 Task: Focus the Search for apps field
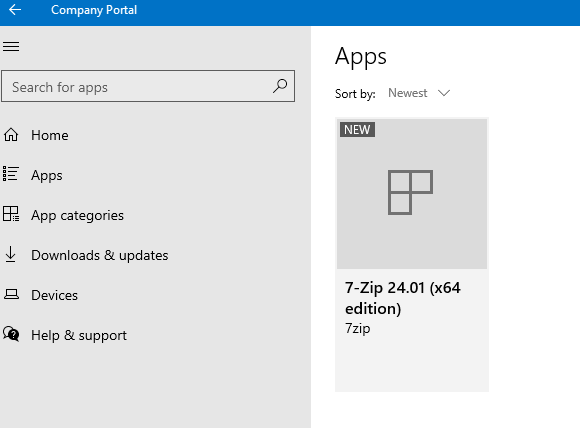click(x=148, y=86)
